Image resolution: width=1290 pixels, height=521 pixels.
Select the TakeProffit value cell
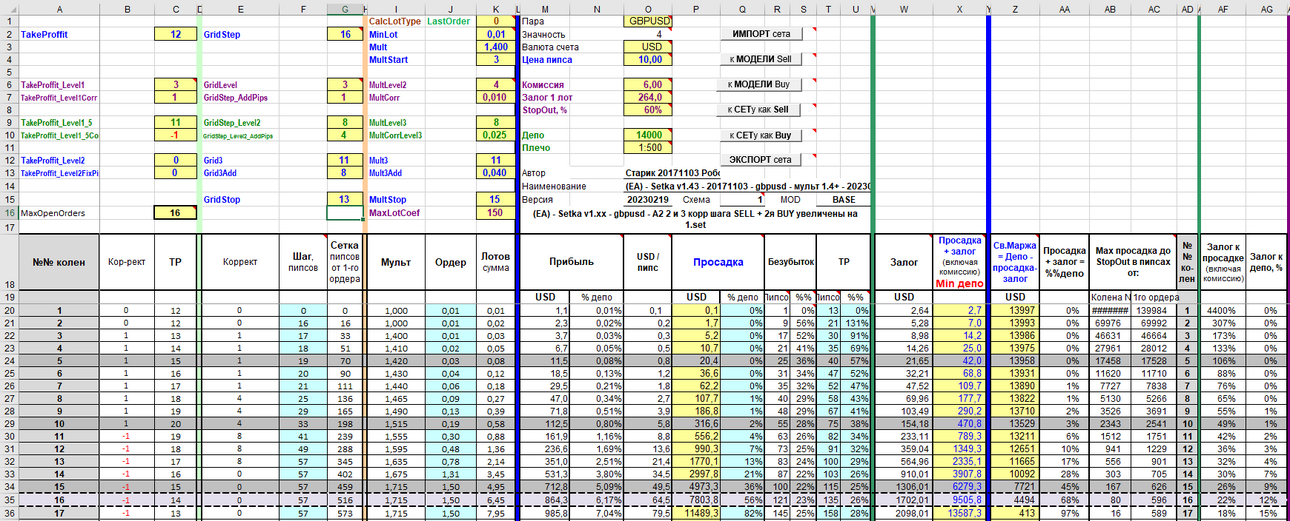coord(176,34)
